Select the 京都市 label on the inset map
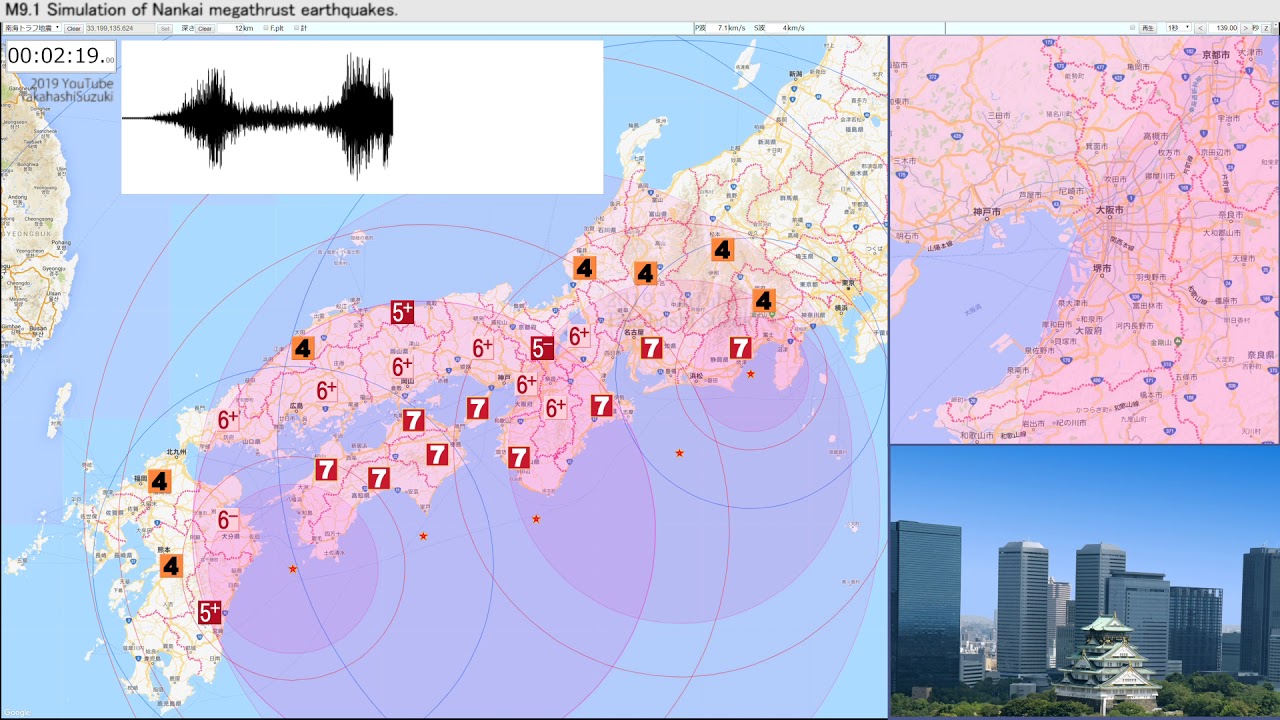Image resolution: width=1280 pixels, height=720 pixels. click(x=1216, y=55)
